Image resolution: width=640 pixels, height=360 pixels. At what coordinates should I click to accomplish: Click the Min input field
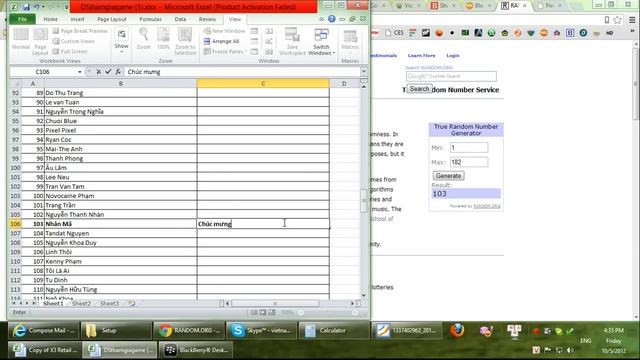click(x=469, y=147)
